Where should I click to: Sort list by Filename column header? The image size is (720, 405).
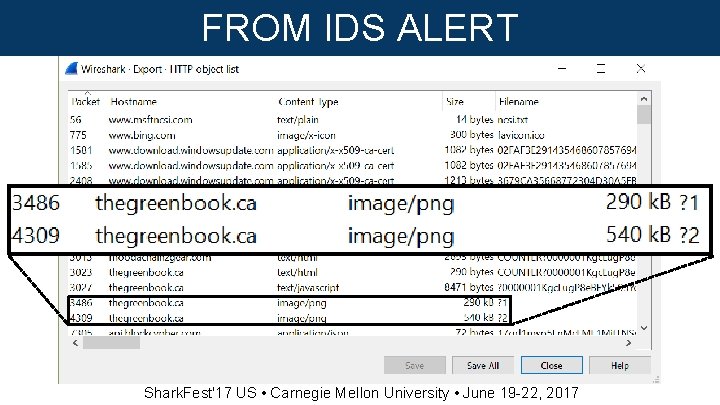pos(519,101)
